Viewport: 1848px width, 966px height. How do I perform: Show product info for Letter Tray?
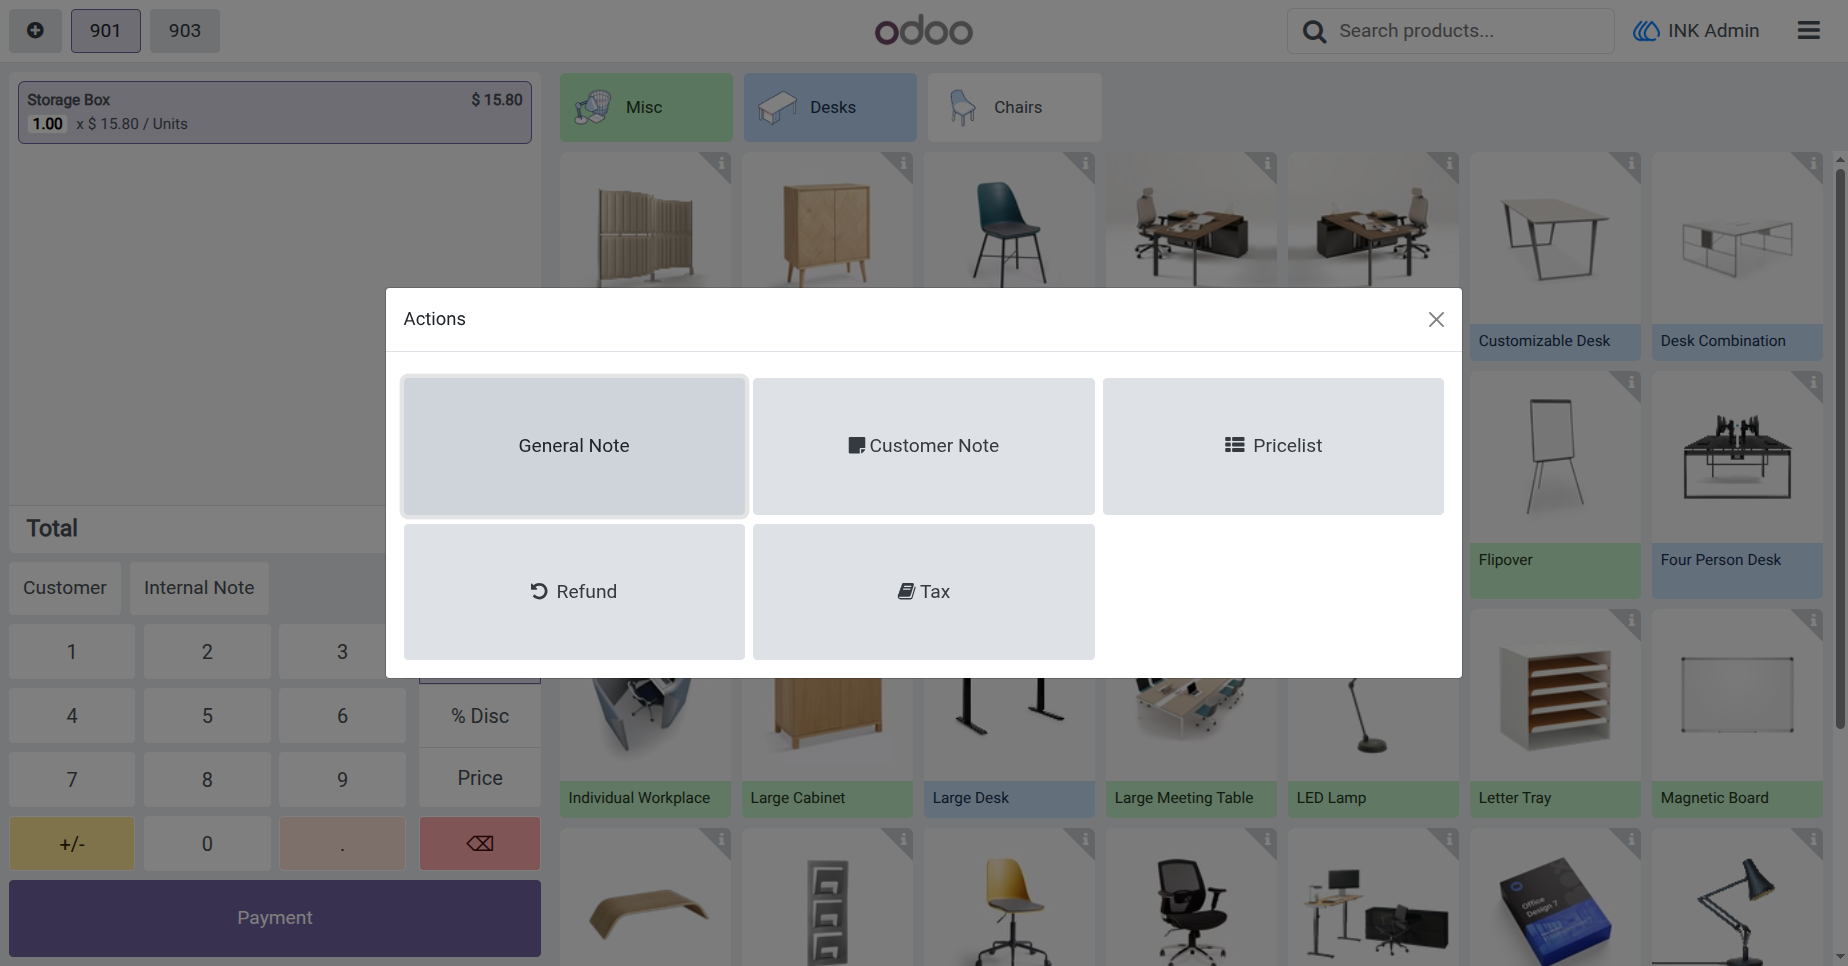coord(1630,621)
